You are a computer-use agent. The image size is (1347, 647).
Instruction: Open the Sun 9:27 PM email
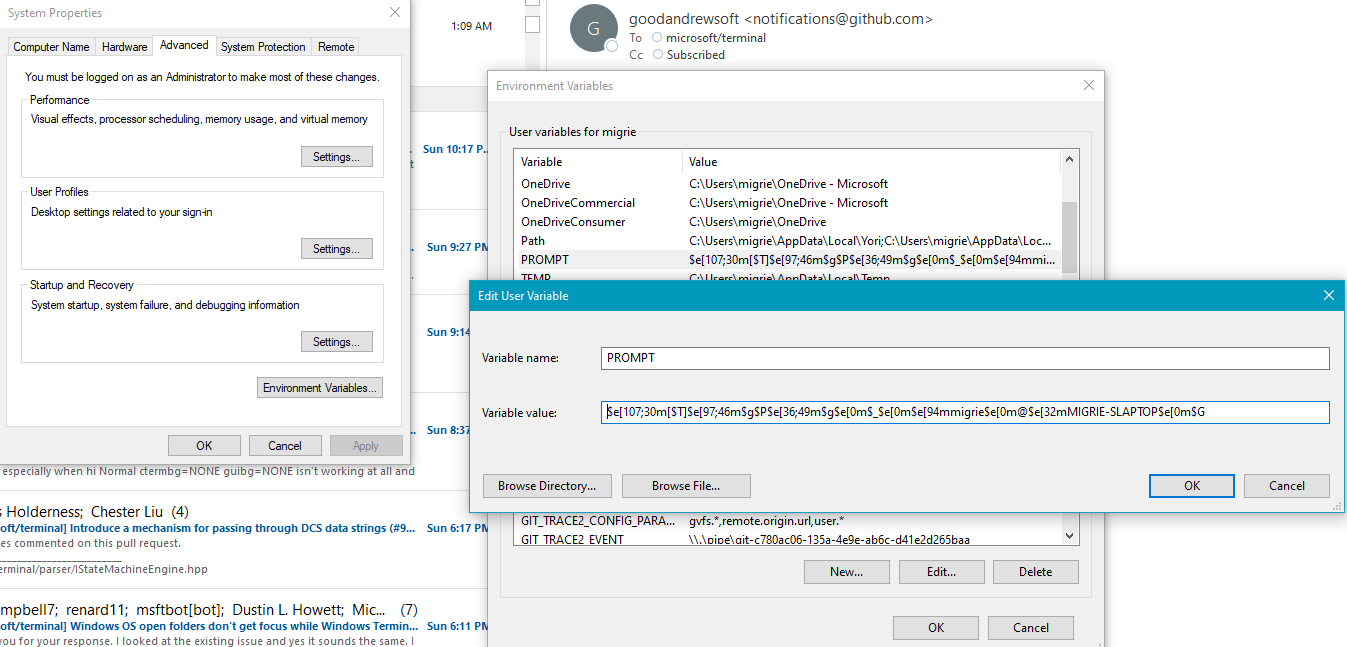click(x=457, y=247)
